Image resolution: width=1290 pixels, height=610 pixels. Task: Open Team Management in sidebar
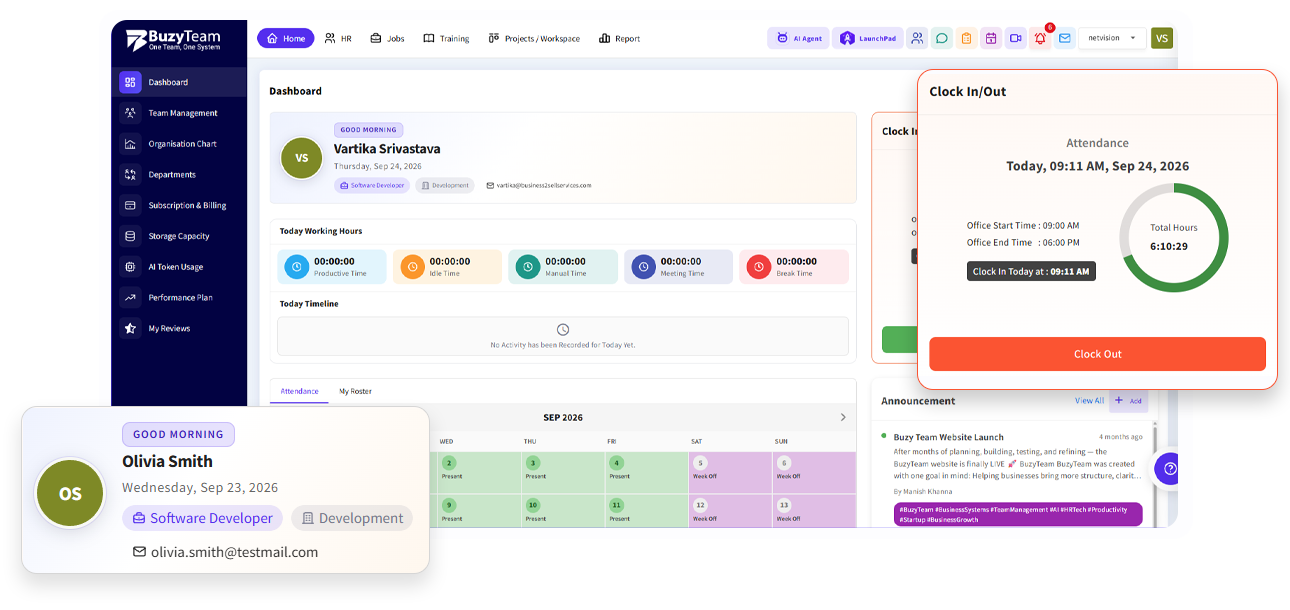(179, 113)
